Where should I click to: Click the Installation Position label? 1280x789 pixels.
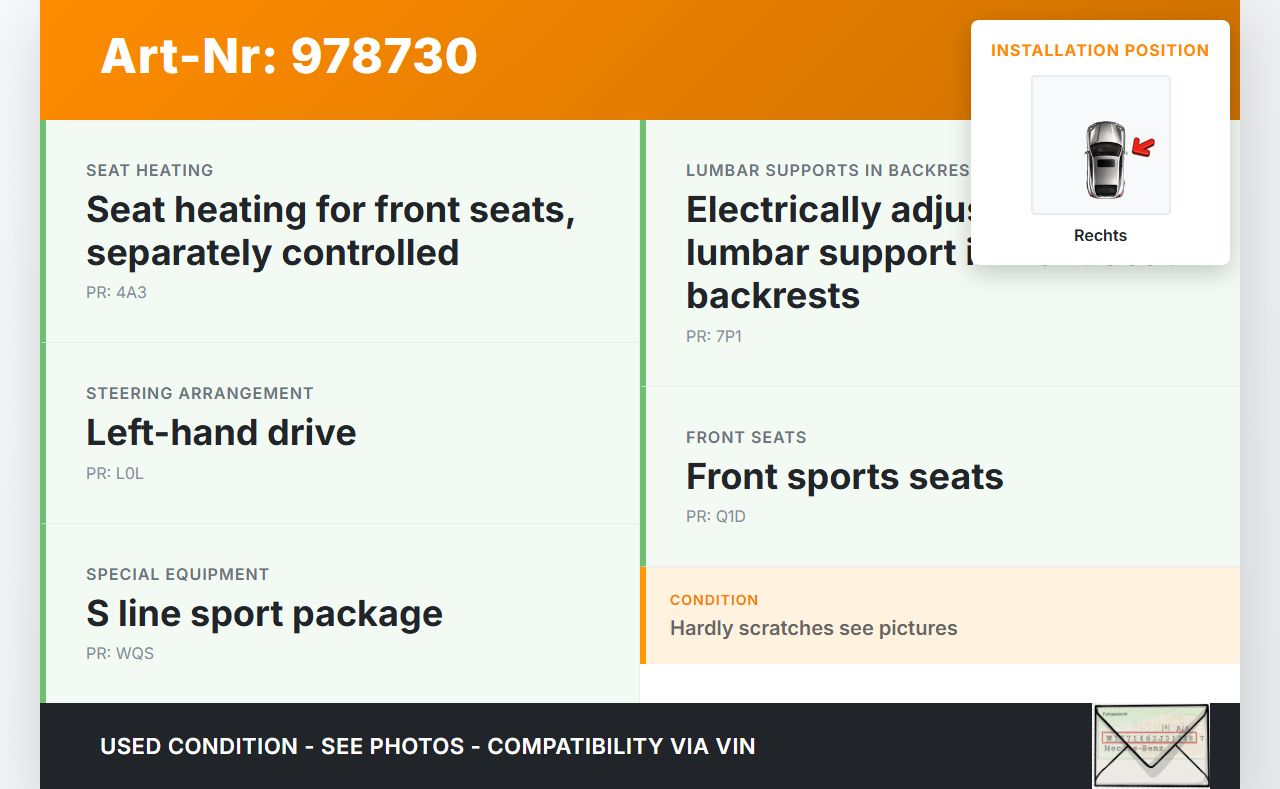coord(1100,50)
